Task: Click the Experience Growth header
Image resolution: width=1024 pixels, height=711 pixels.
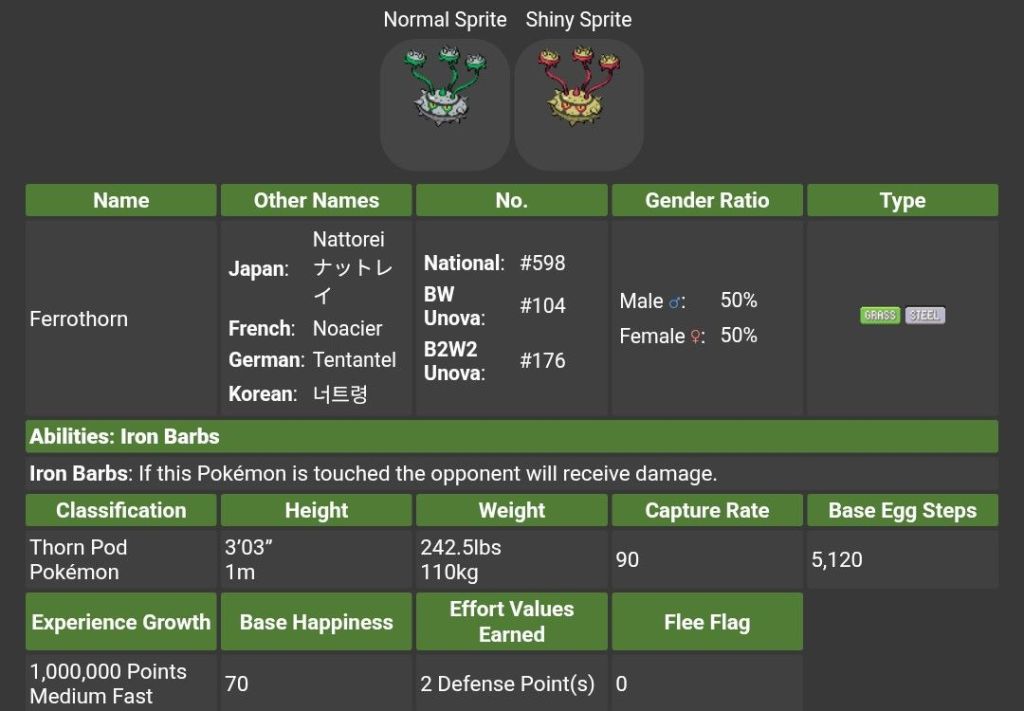Action: tap(121, 622)
